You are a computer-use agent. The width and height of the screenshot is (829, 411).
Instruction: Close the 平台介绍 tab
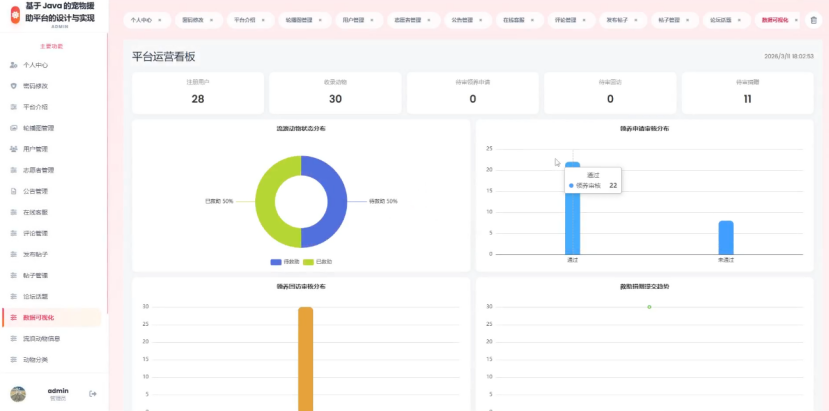(263, 20)
